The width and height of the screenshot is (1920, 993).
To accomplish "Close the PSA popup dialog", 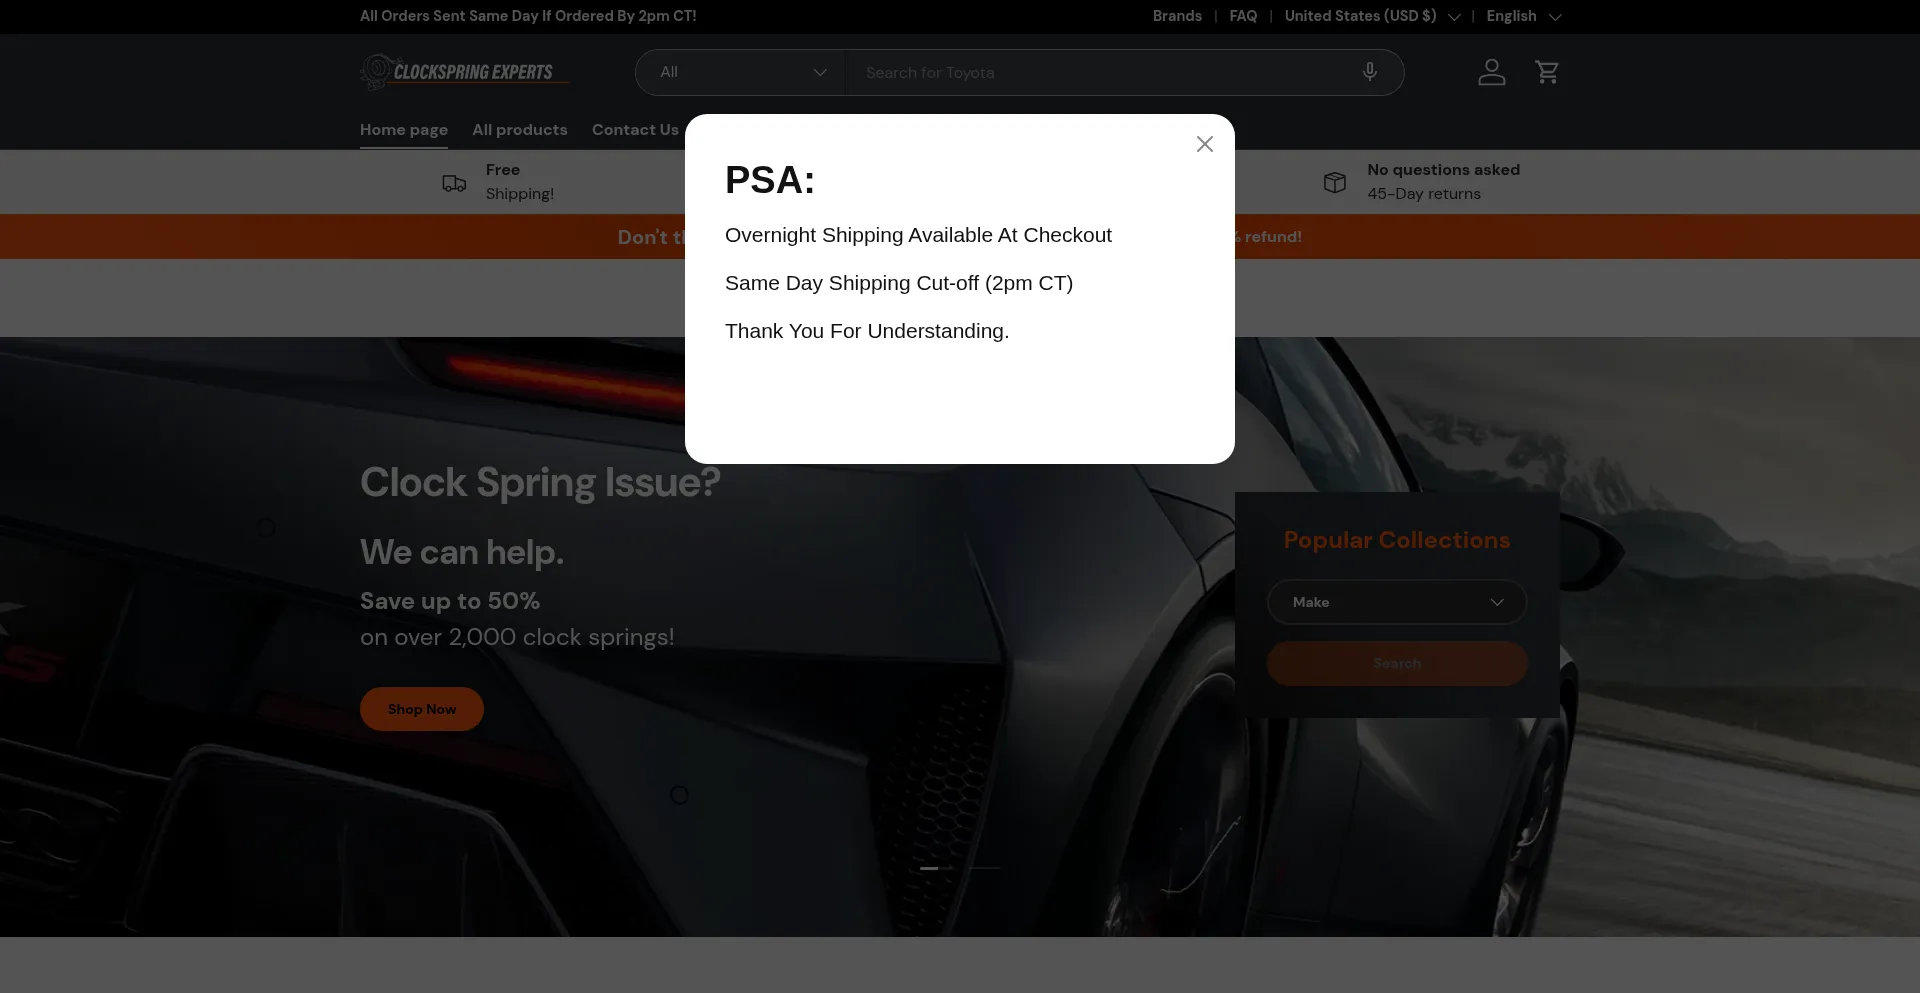I will (x=1204, y=144).
